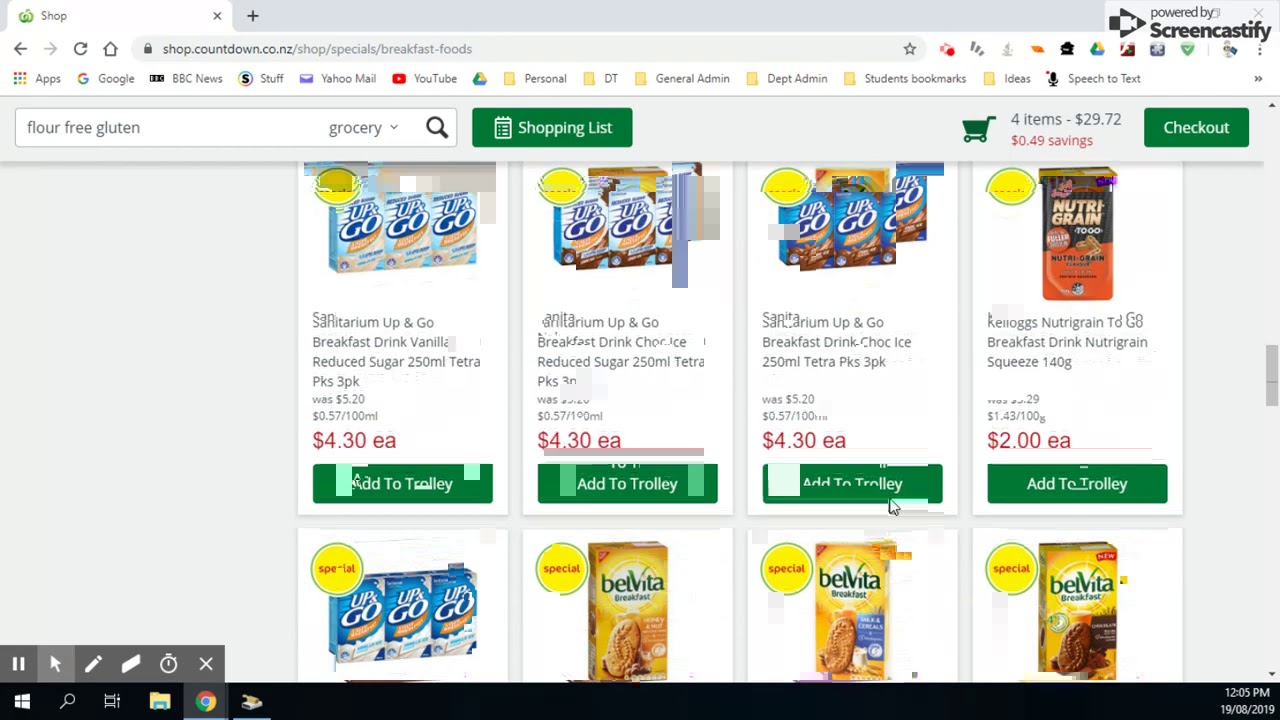Screen dimensions: 1280x720
Task: Pause the Screencastify recording
Action: pos(18,664)
